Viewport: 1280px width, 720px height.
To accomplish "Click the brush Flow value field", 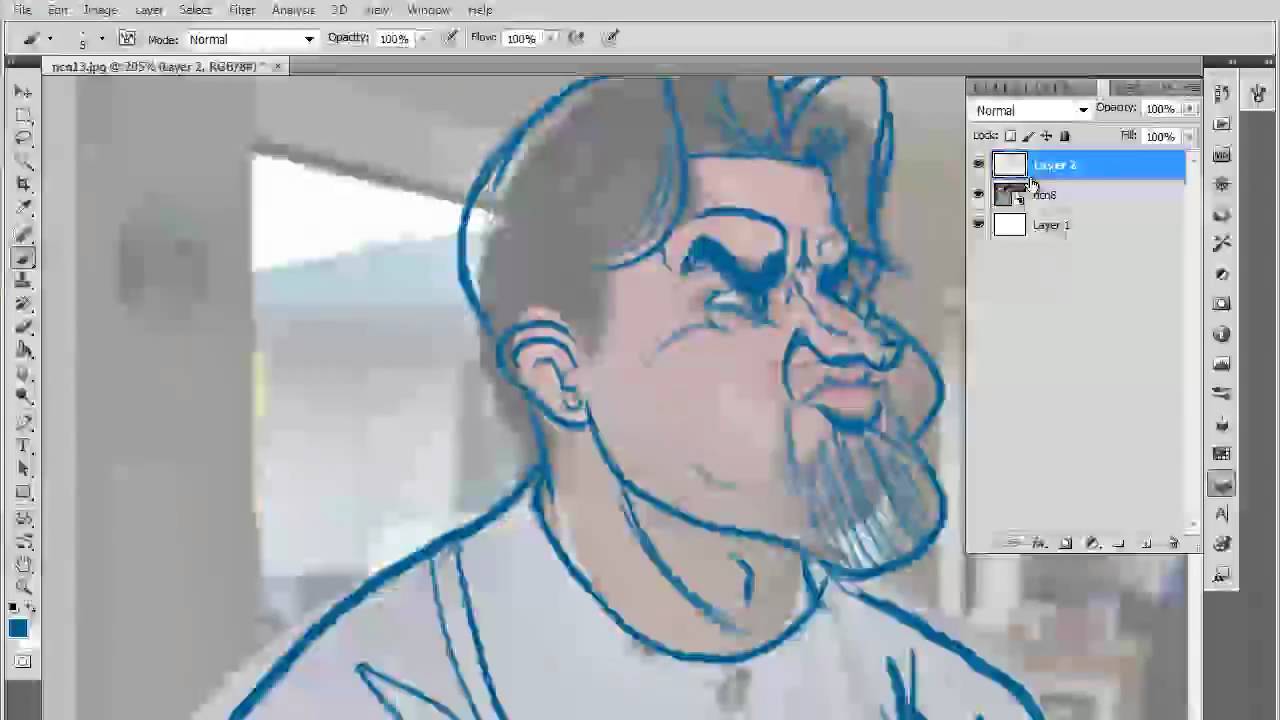I will (521, 38).
